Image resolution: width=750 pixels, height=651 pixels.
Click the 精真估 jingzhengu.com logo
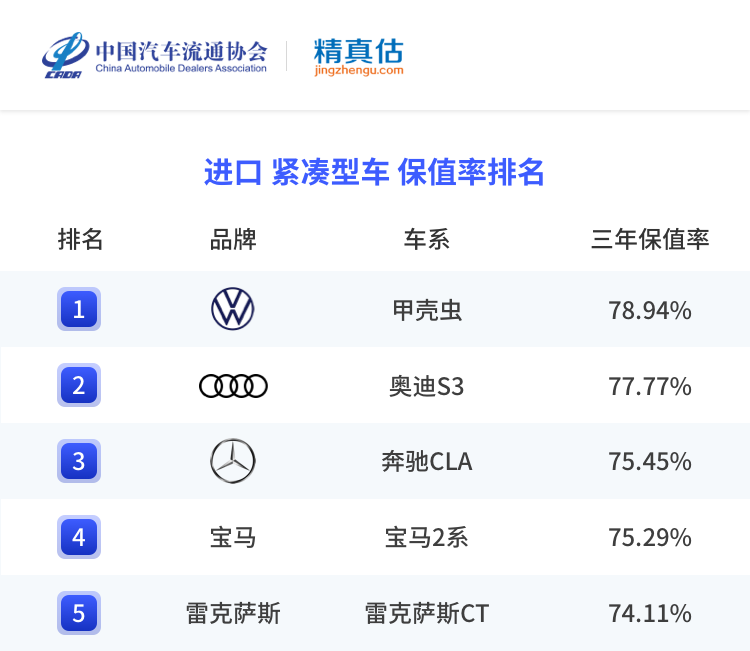click(358, 56)
